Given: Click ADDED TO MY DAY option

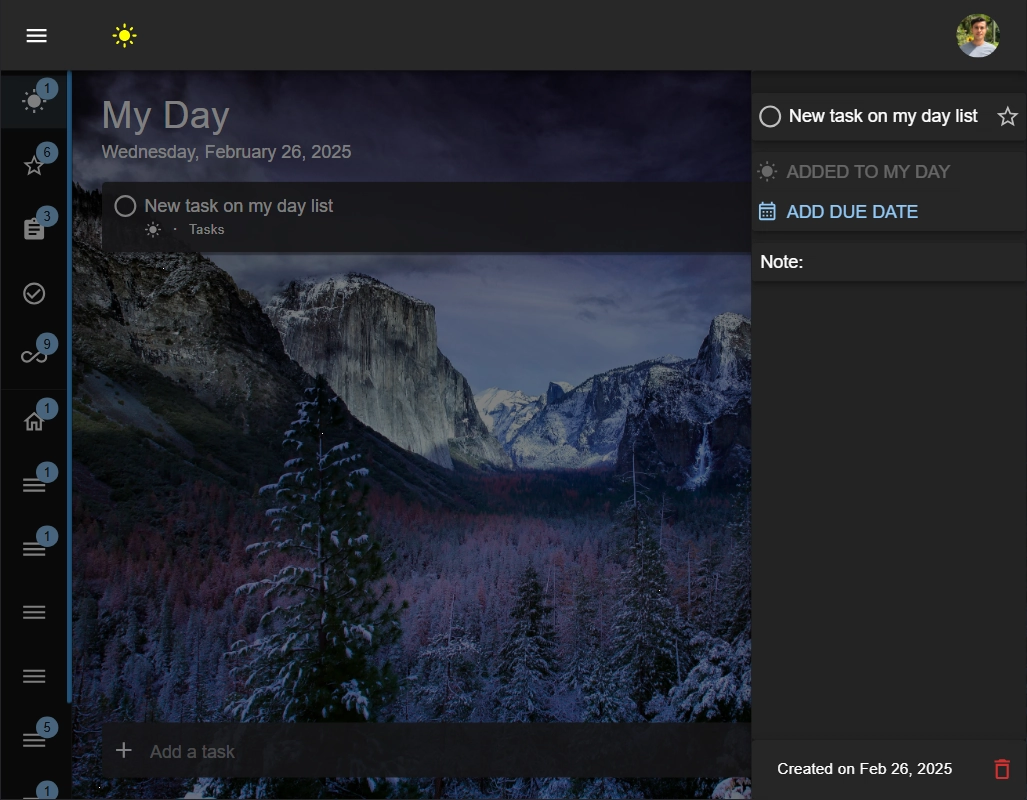Looking at the screenshot, I should click(x=867, y=172).
